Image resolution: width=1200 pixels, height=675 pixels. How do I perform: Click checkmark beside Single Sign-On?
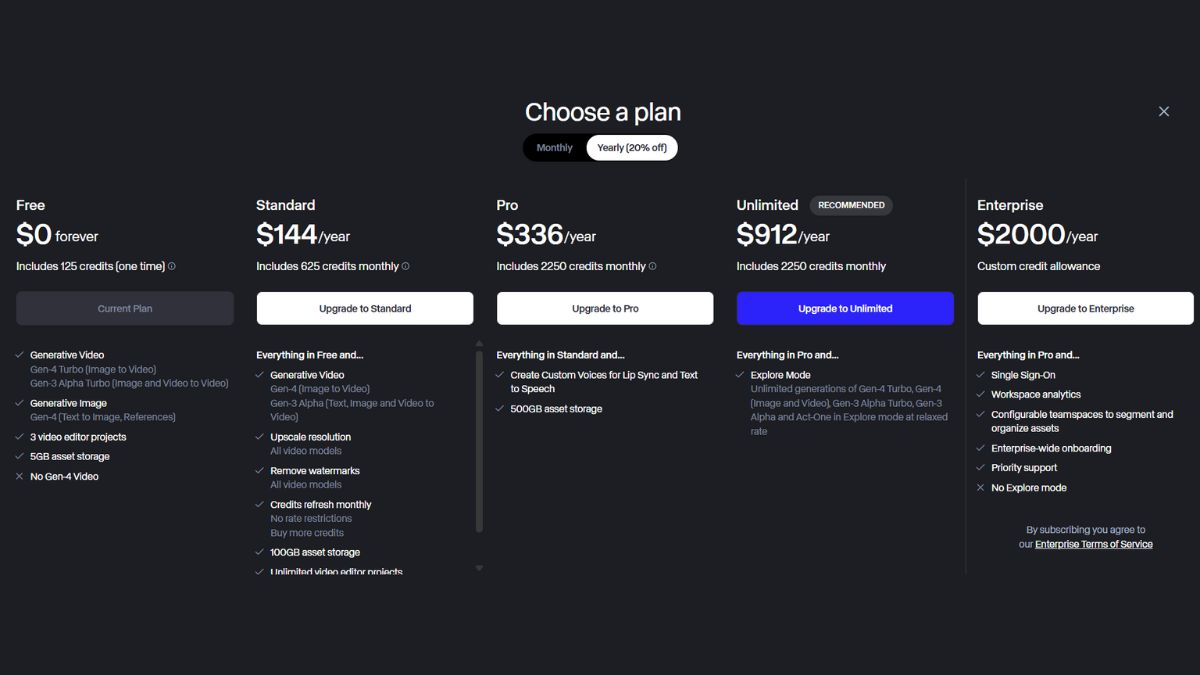pyautogui.click(x=981, y=375)
